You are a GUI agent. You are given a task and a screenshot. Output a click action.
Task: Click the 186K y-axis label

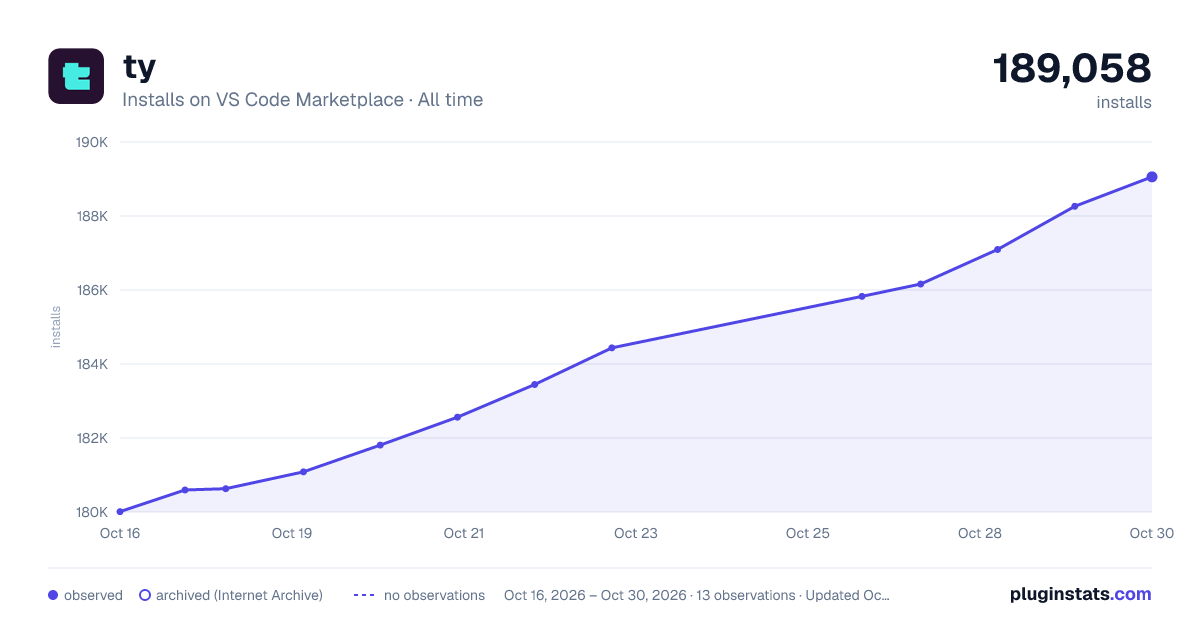92,290
